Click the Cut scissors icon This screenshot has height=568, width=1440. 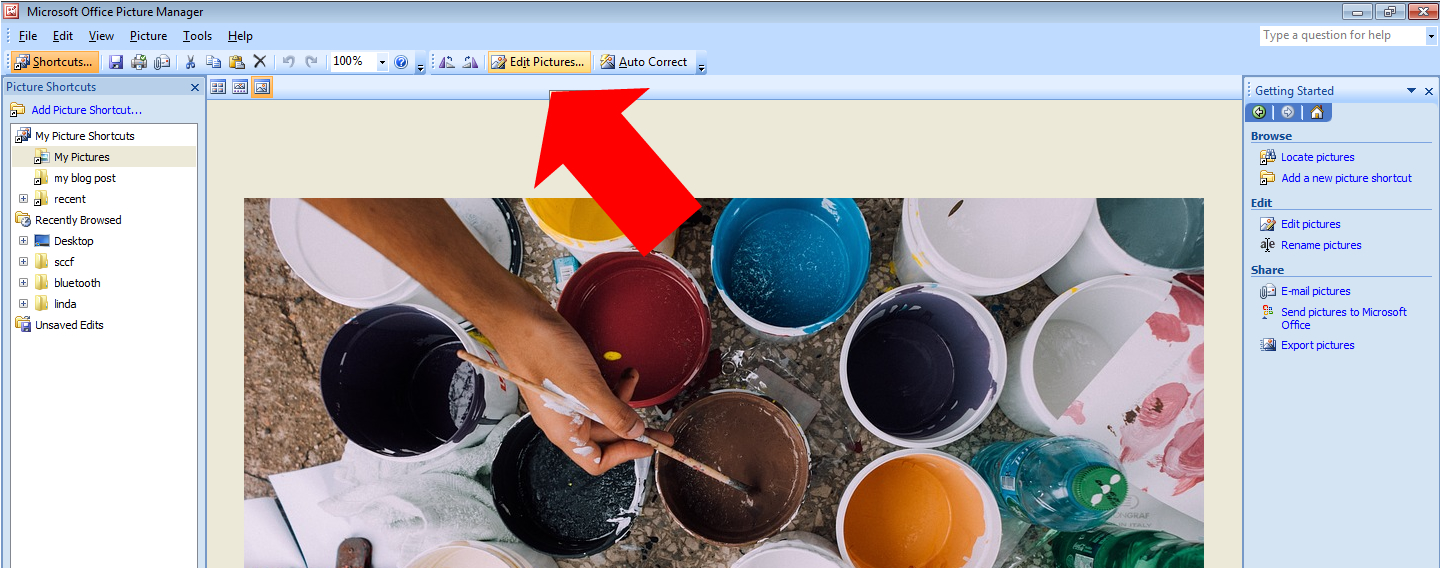coord(190,62)
